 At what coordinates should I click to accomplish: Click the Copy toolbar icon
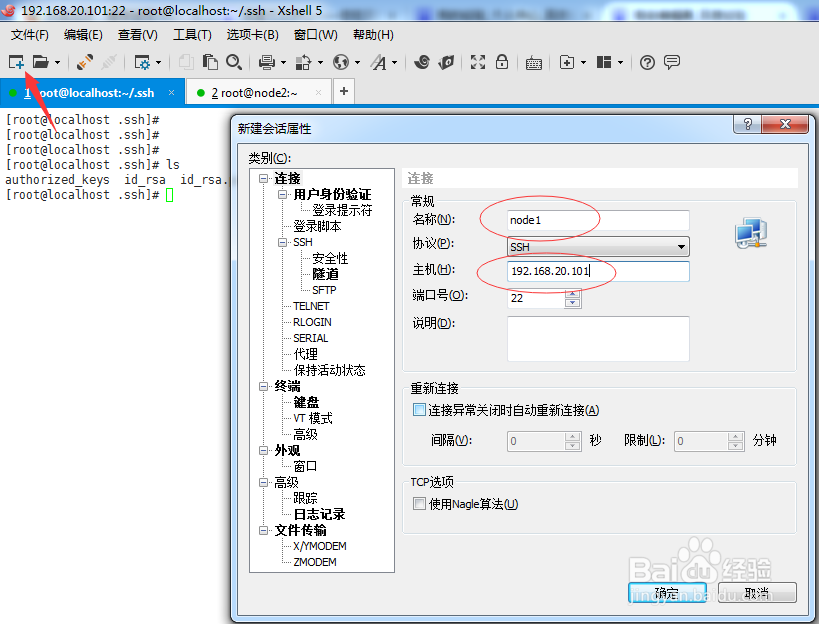pyautogui.click(x=186, y=62)
